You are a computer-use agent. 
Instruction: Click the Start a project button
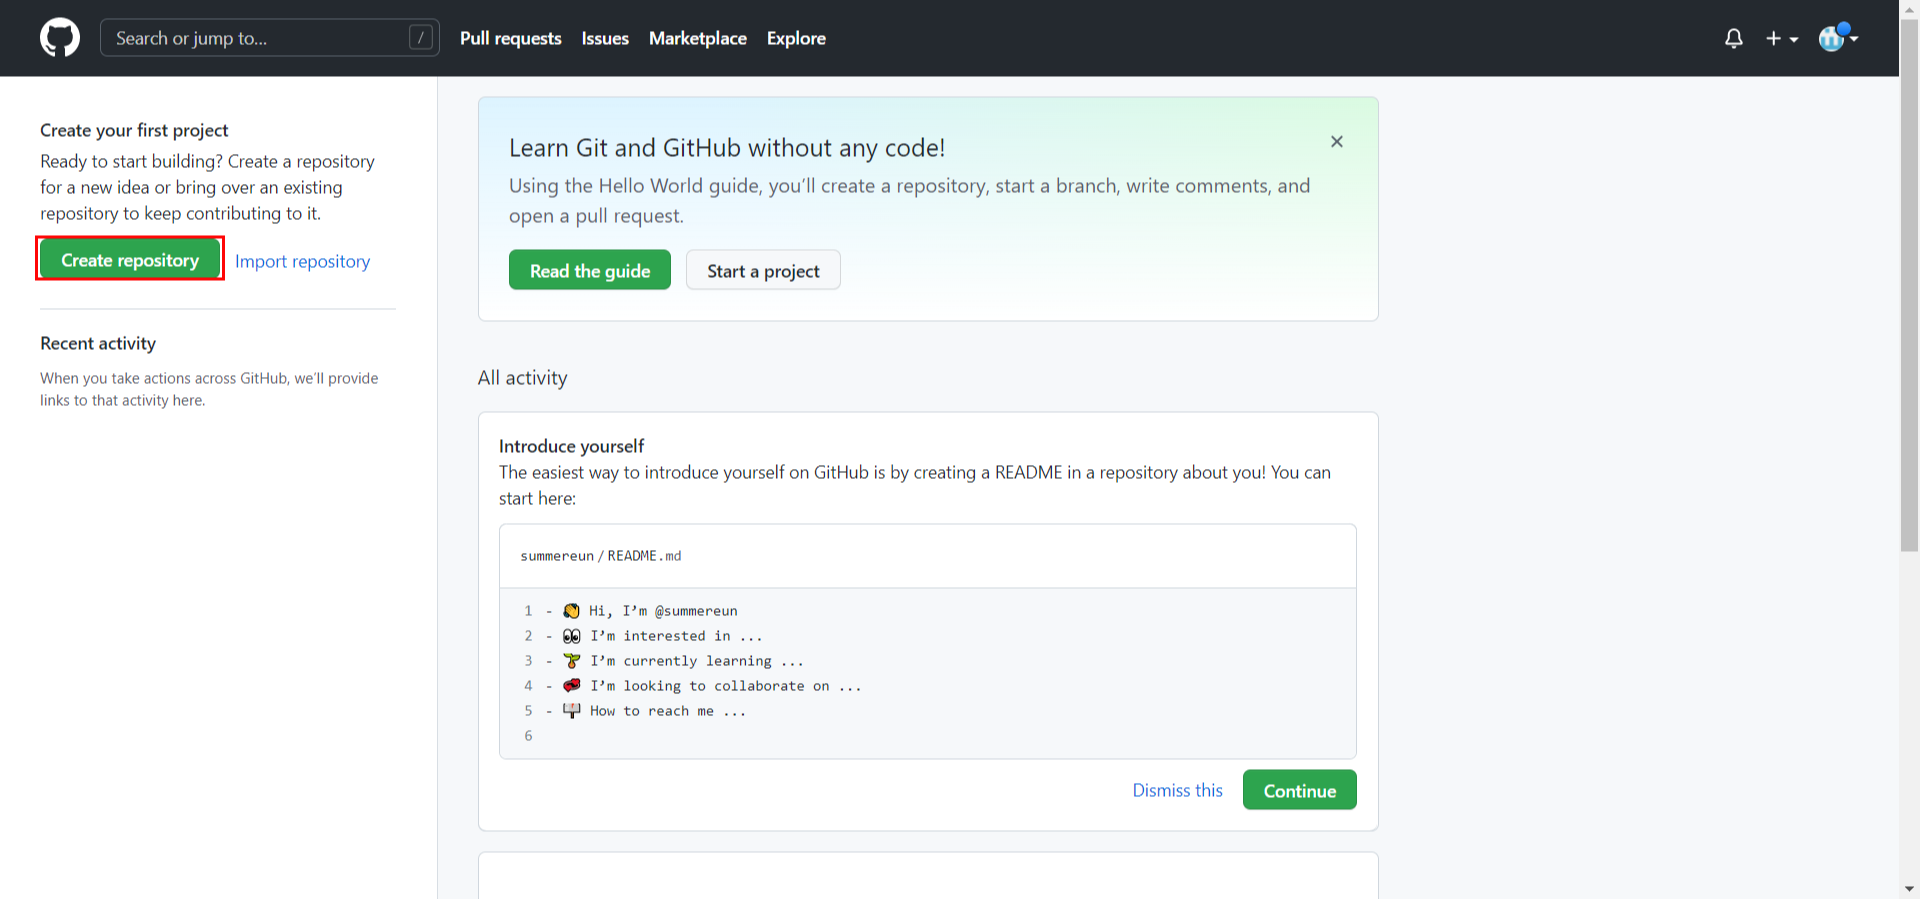(x=763, y=270)
